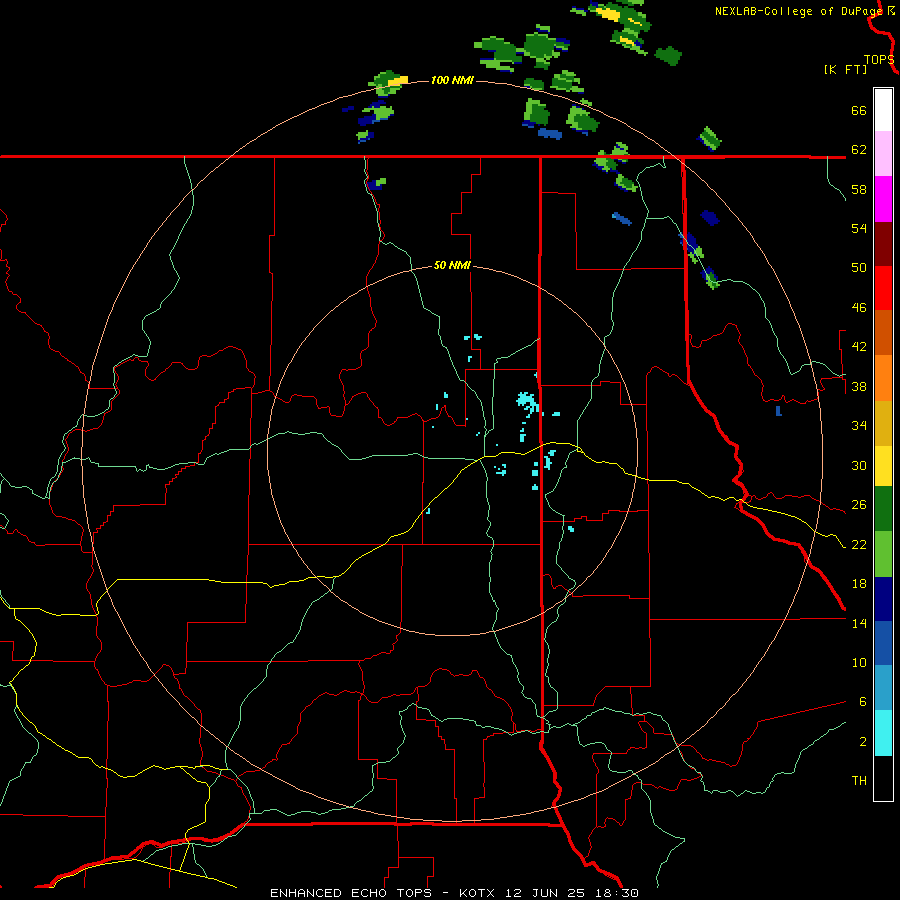The width and height of the screenshot is (900, 900).
Task: Click the cyan legend swatch between 6 and 2
Action: tap(883, 733)
